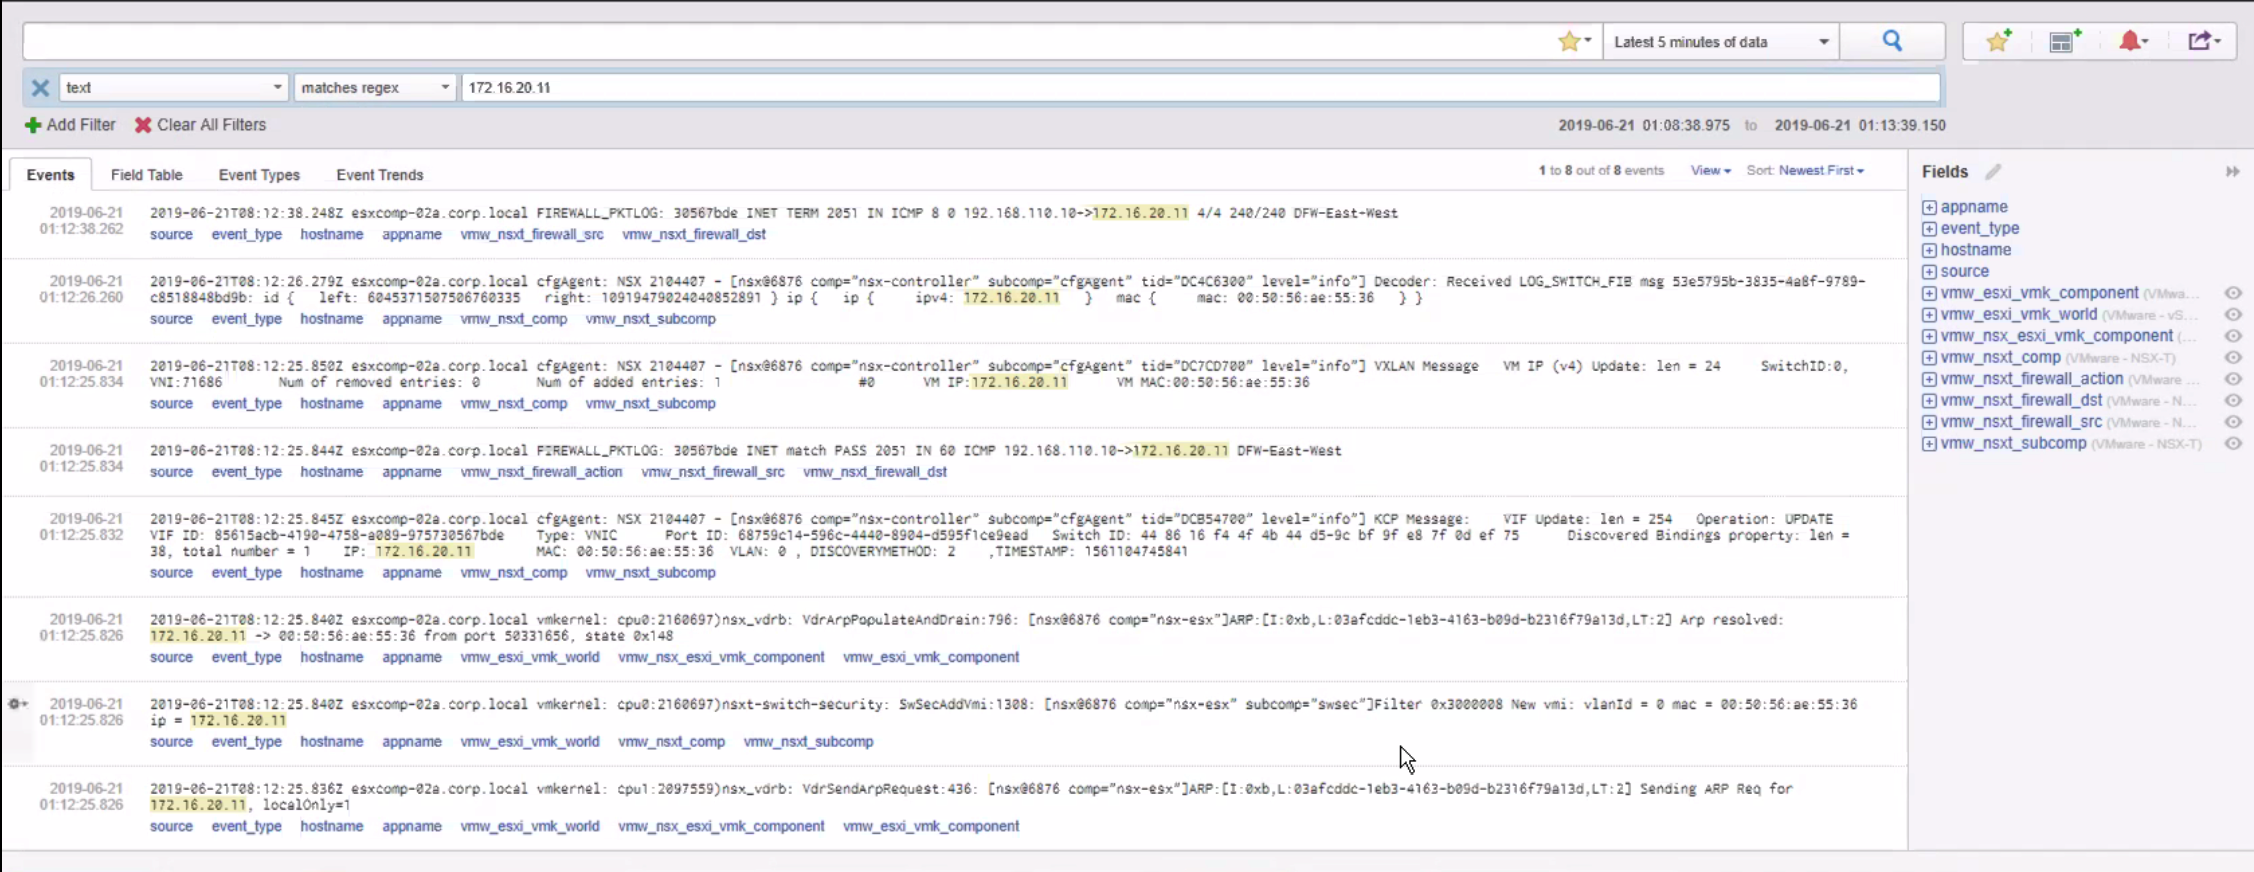Open the share/export query icon
Image resolution: width=2254 pixels, height=872 pixels.
[2203, 41]
